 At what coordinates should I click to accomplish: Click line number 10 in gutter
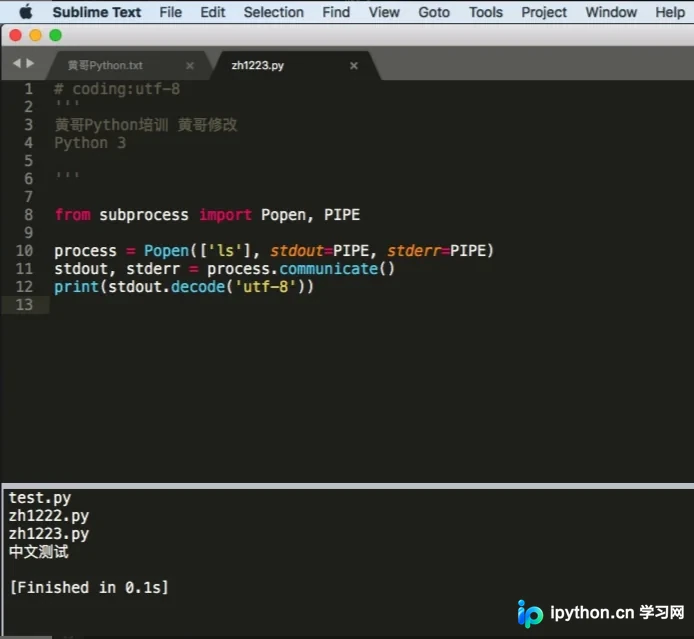pyautogui.click(x=24, y=251)
